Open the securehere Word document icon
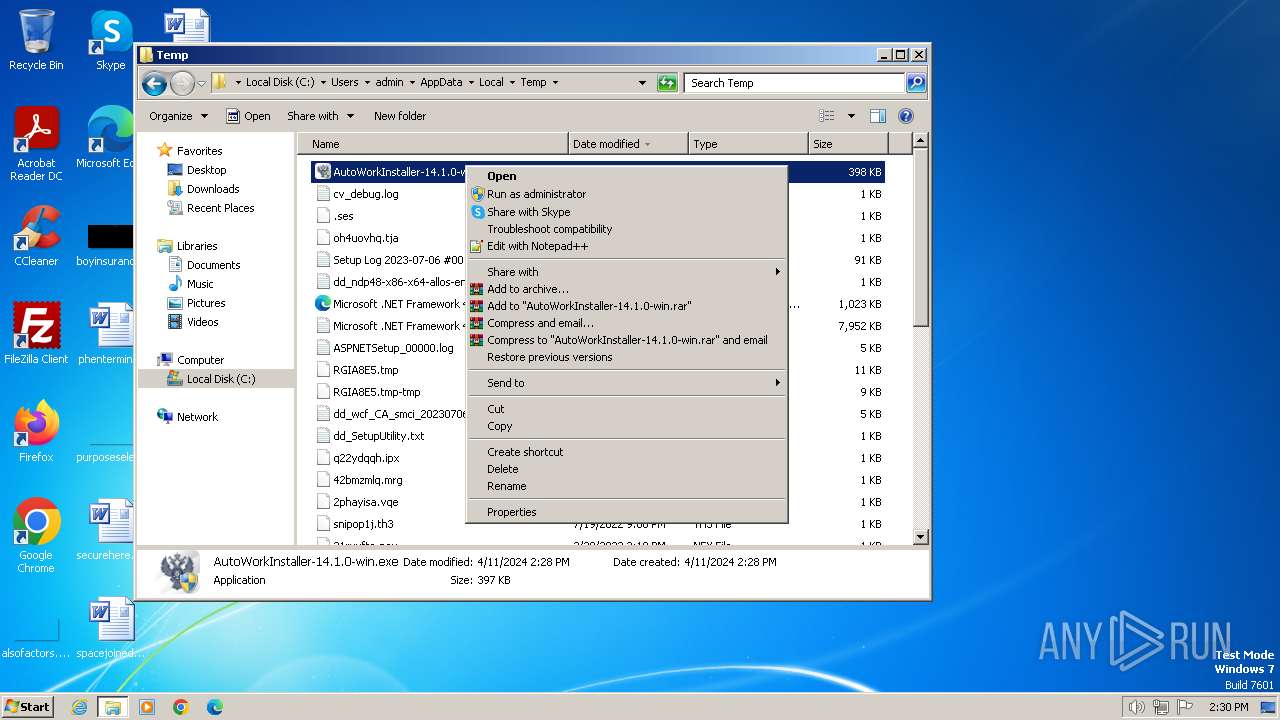 110,529
